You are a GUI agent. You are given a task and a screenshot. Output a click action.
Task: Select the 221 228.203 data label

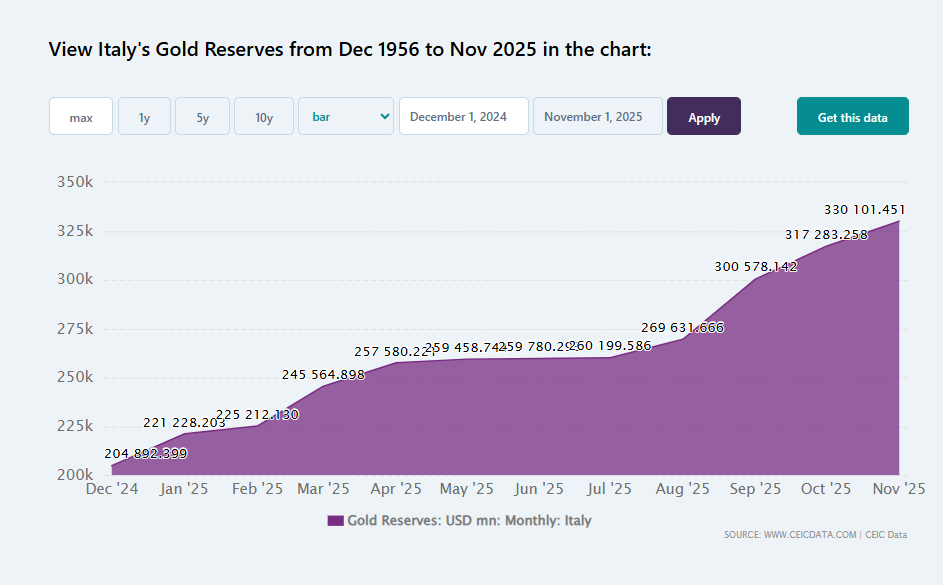coord(184,423)
